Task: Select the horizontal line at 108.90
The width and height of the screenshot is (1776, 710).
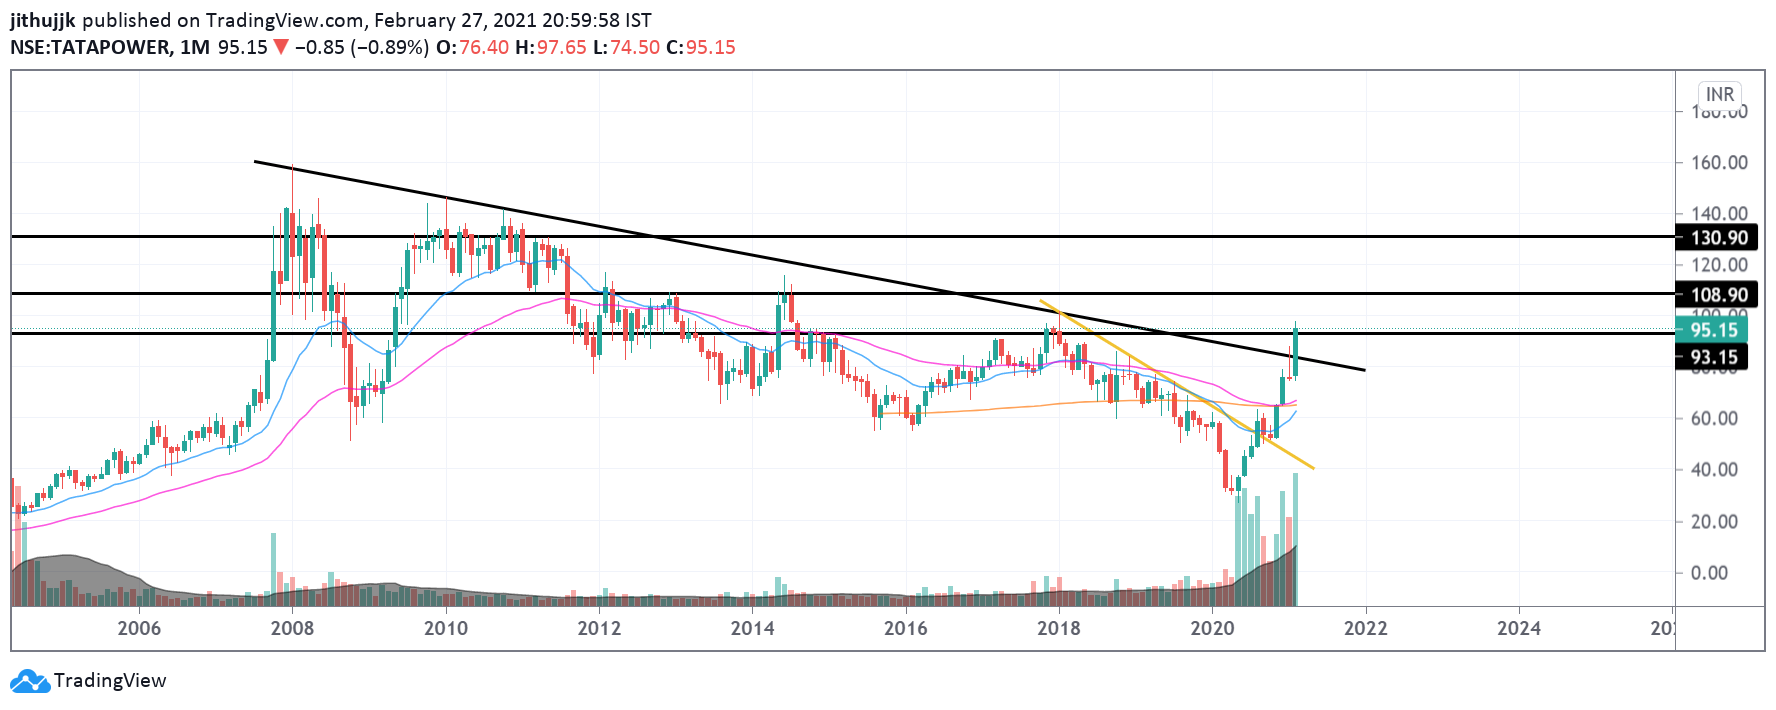Action: (843, 294)
